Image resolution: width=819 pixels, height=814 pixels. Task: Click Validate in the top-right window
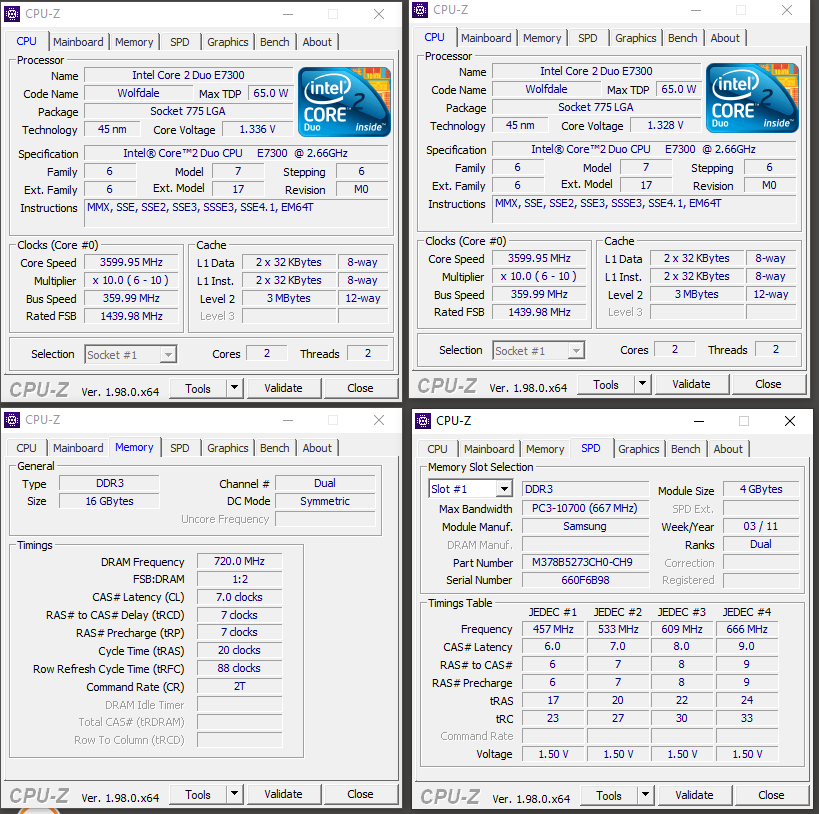pyautogui.click(x=691, y=384)
